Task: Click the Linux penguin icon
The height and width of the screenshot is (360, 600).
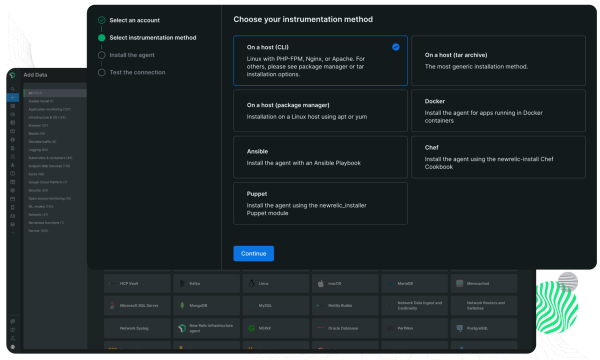Action: pos(251,283)
